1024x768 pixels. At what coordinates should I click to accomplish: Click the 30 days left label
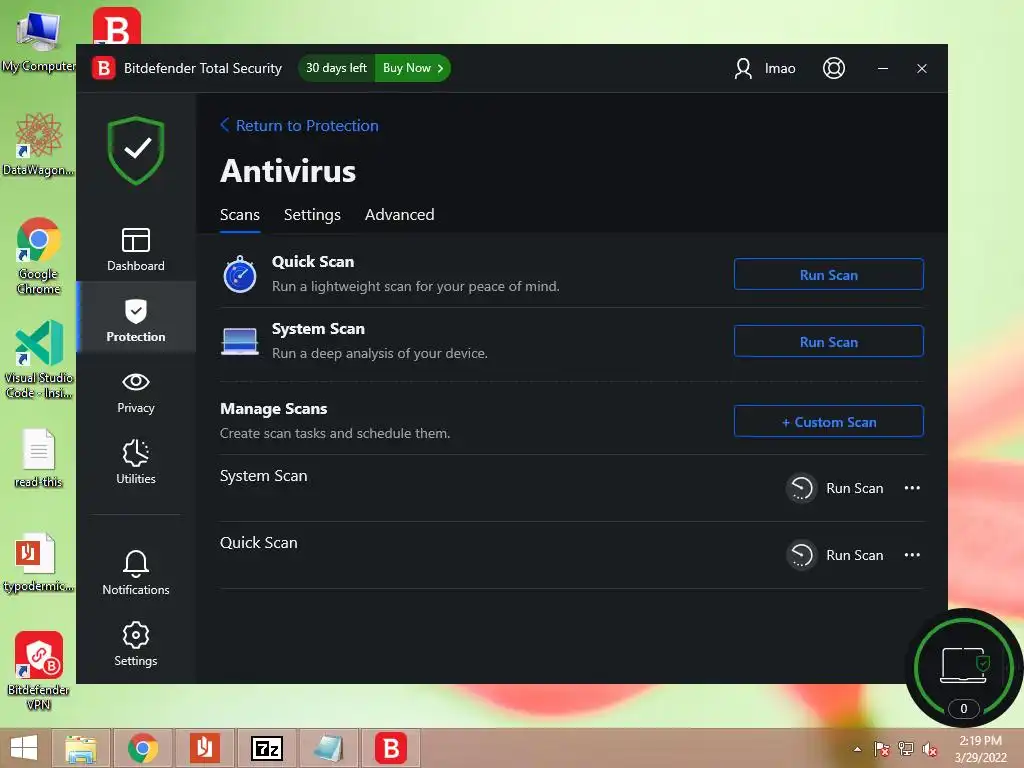coord(336,68)
